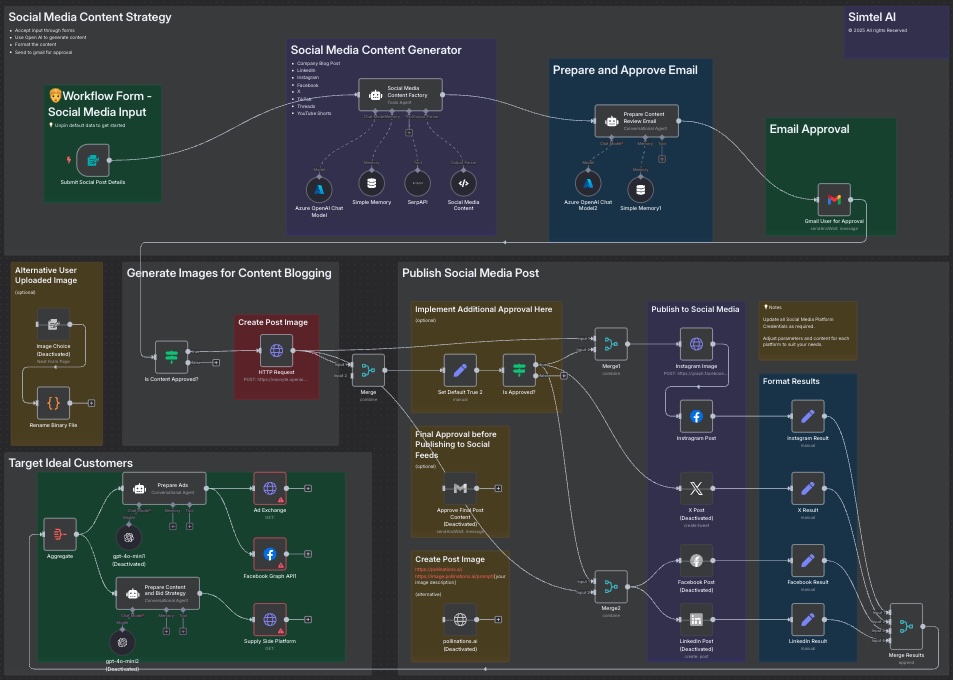
Task: Select the Format Results heading
Action: pyautogui.click(x=791, y=381)
